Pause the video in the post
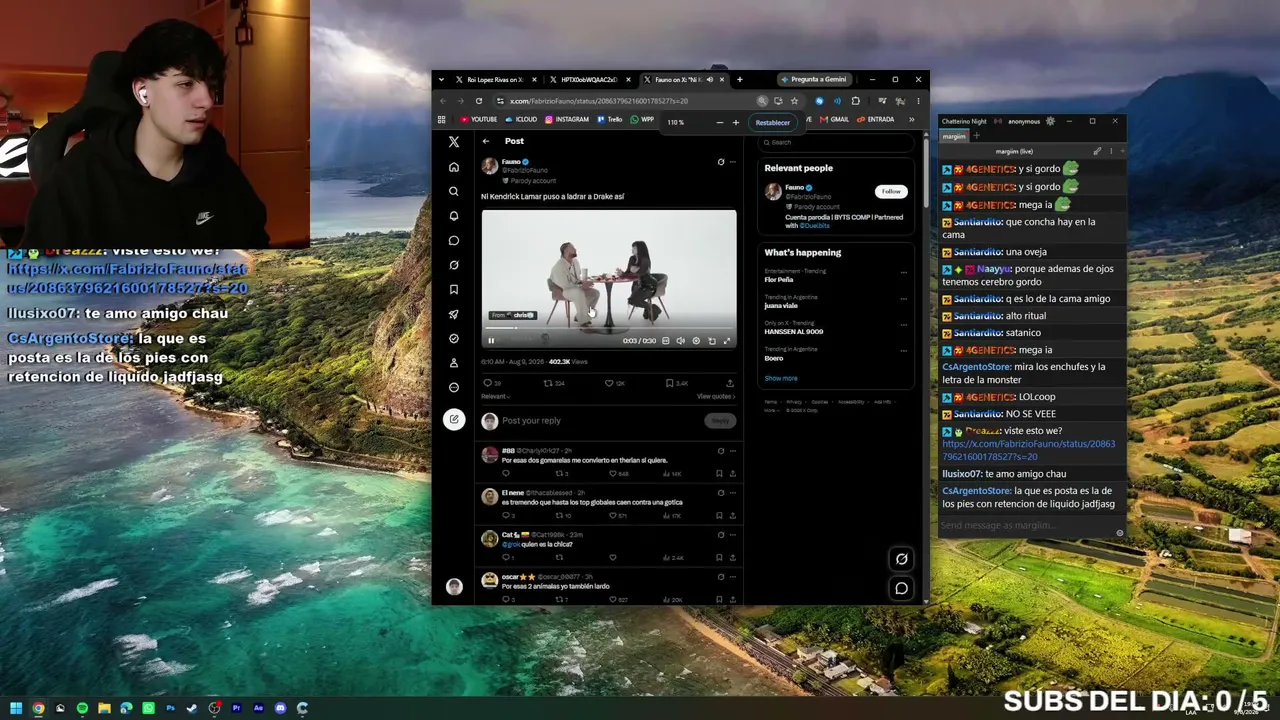The height and width of the screenshot is (720, 1280). 491,341
